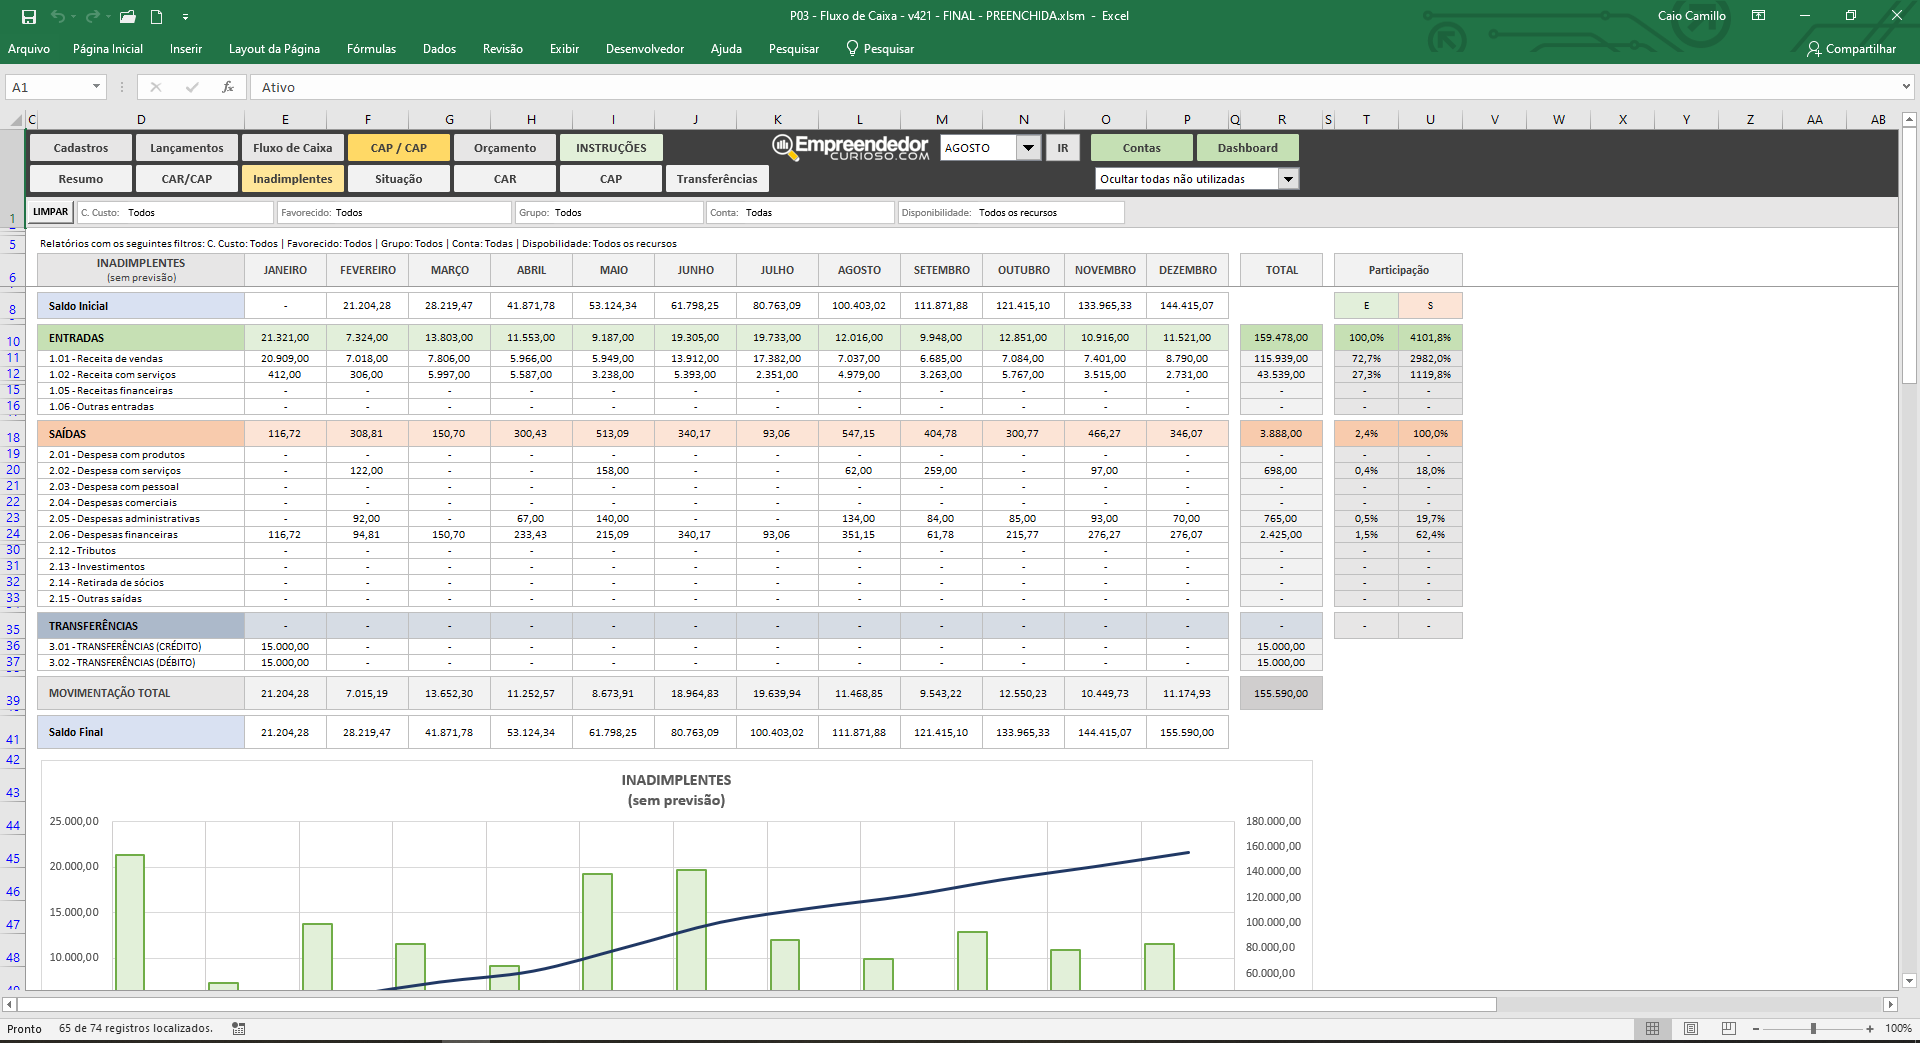This screenshot has width=1920, height=1043.
Task: Select the Normal view button
Action: point(1653,1028)
